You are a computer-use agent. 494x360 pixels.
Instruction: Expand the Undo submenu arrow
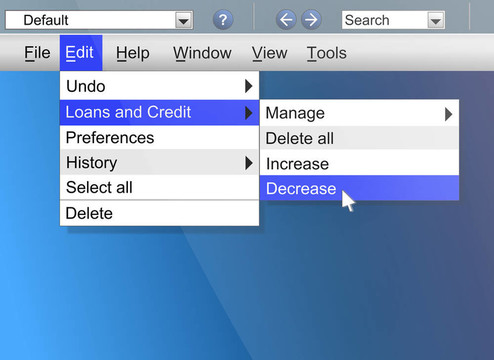click(249, 86)
